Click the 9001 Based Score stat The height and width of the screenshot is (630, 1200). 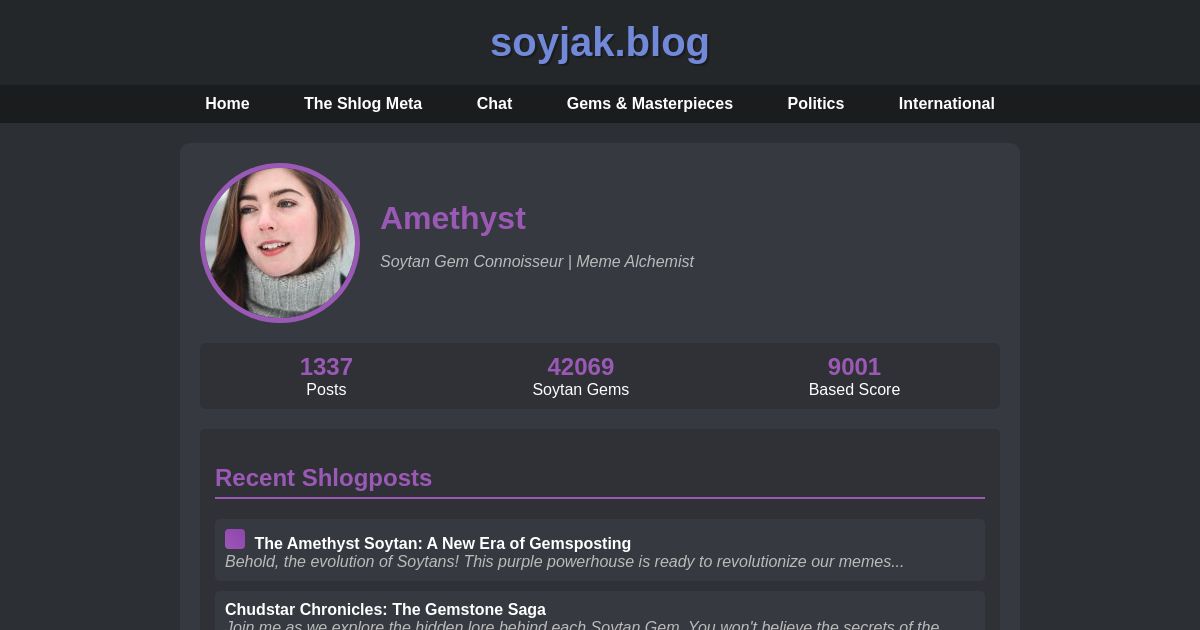pyautogui.click(x=854, y=376)
